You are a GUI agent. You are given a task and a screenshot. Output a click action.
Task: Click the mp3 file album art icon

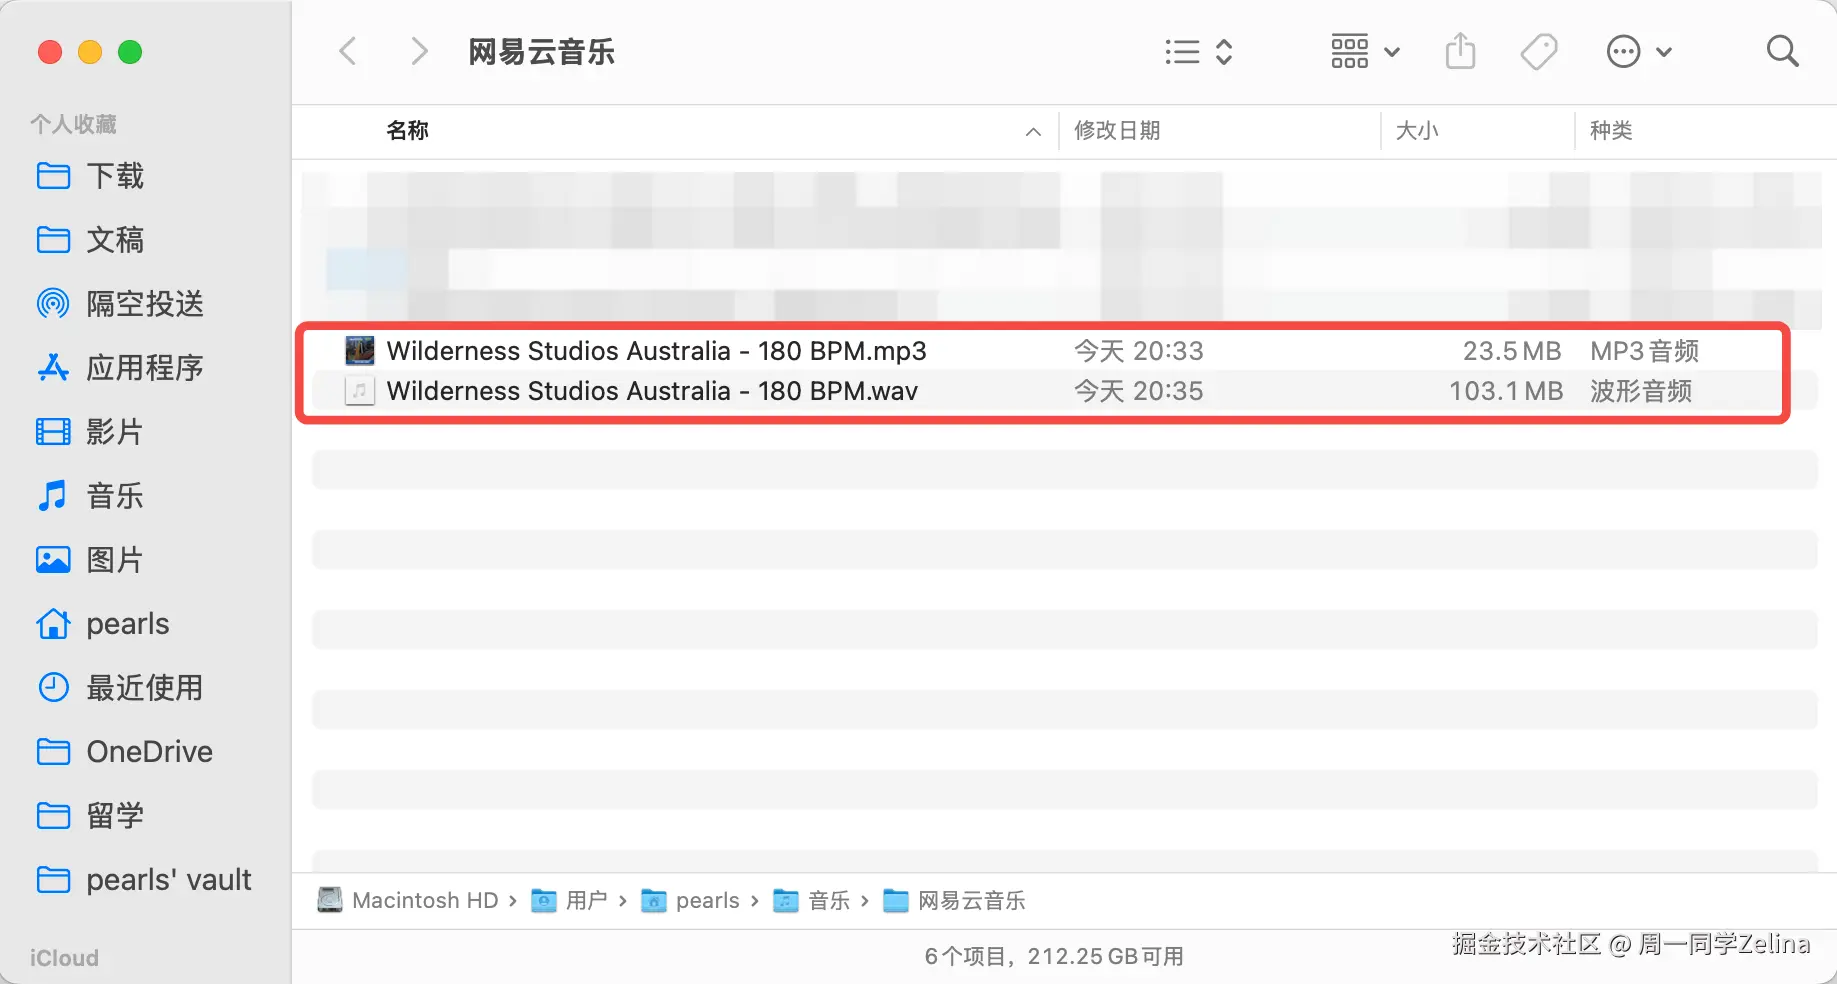tap(360, 351)
